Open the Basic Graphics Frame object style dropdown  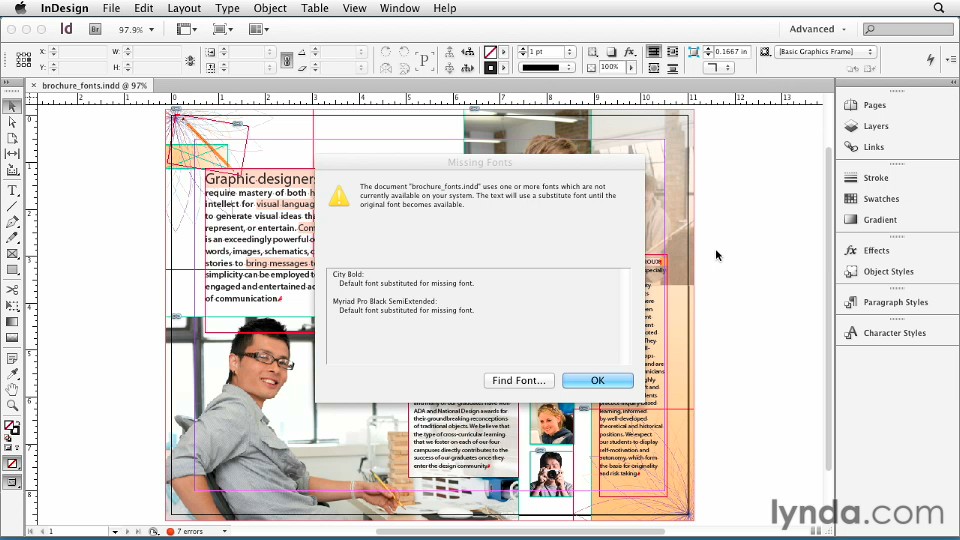click(827, 52)
